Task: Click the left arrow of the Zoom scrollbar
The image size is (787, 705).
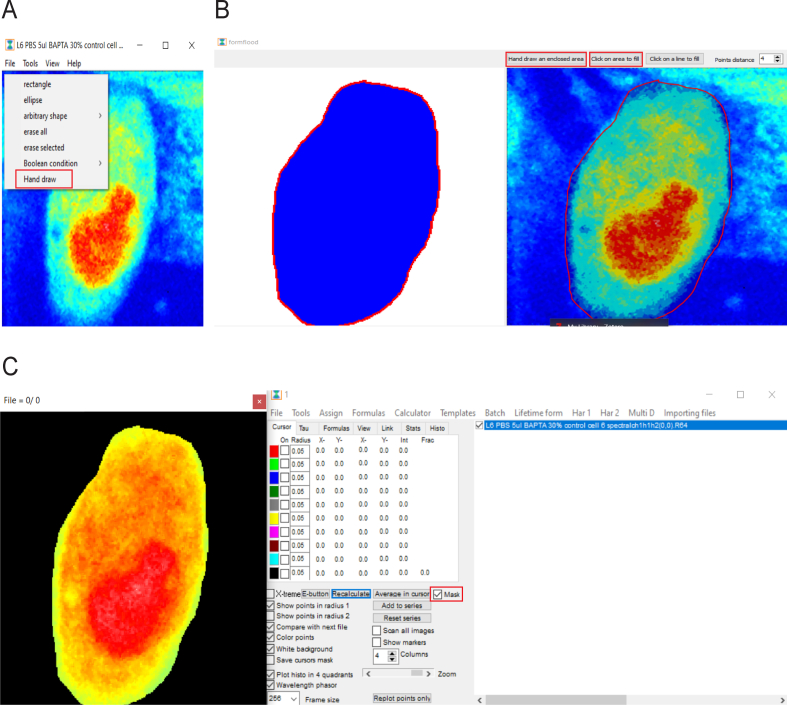Action: (369, 674)
